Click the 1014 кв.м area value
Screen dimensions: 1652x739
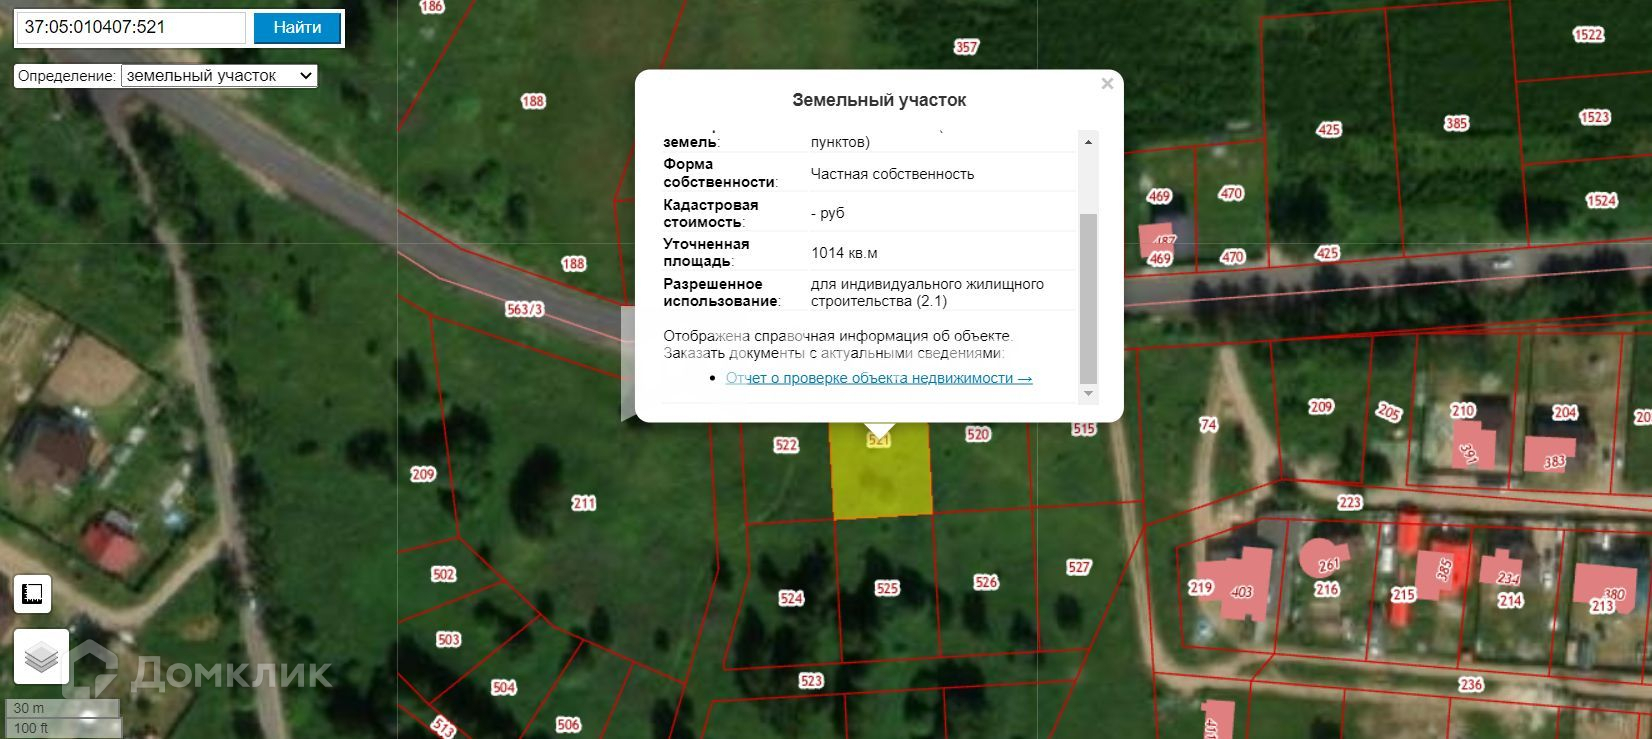pos(844,253)
